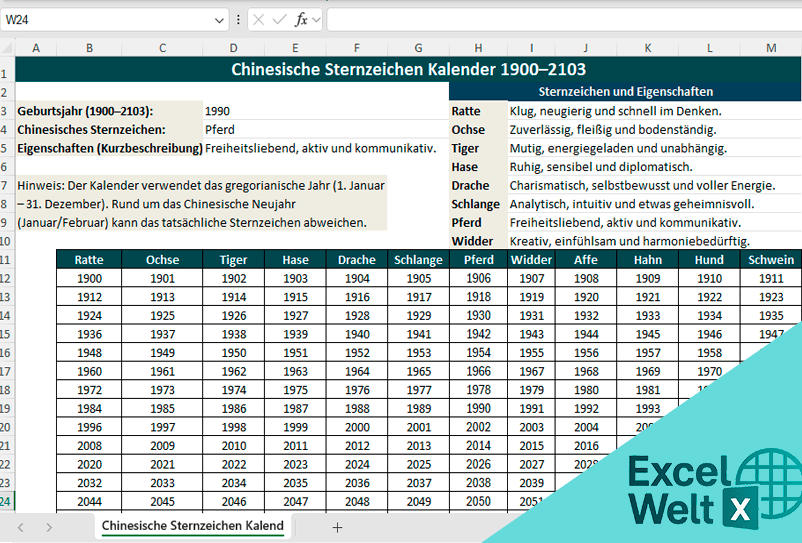Open the Chinesische Sternzeichen Kalender sheet tab

point(192,526)
